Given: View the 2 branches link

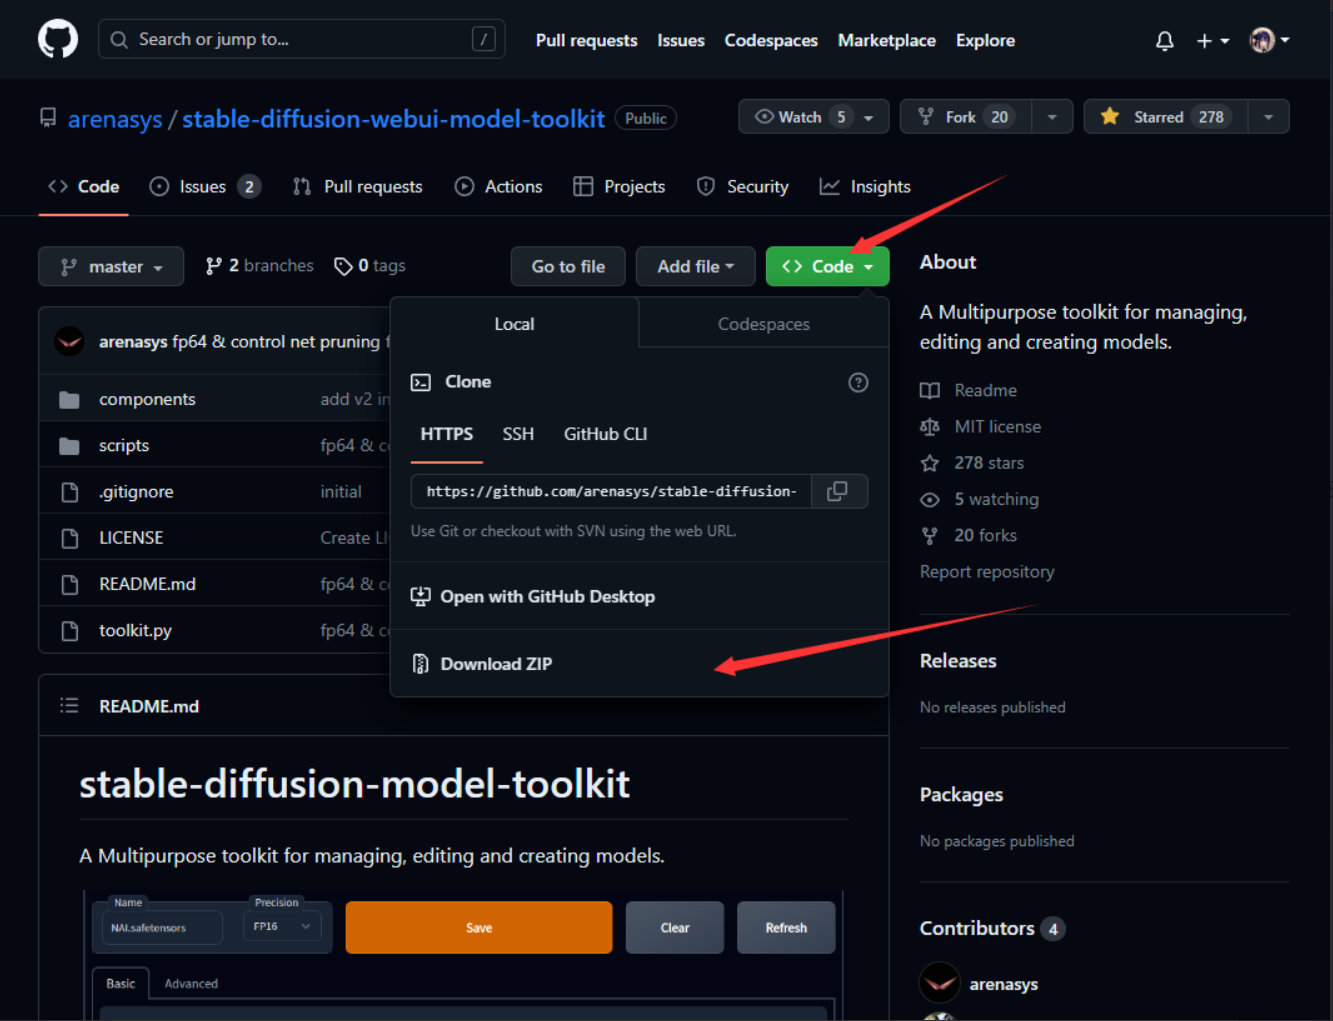Looking at the screenshot, I should pos(260,266).
